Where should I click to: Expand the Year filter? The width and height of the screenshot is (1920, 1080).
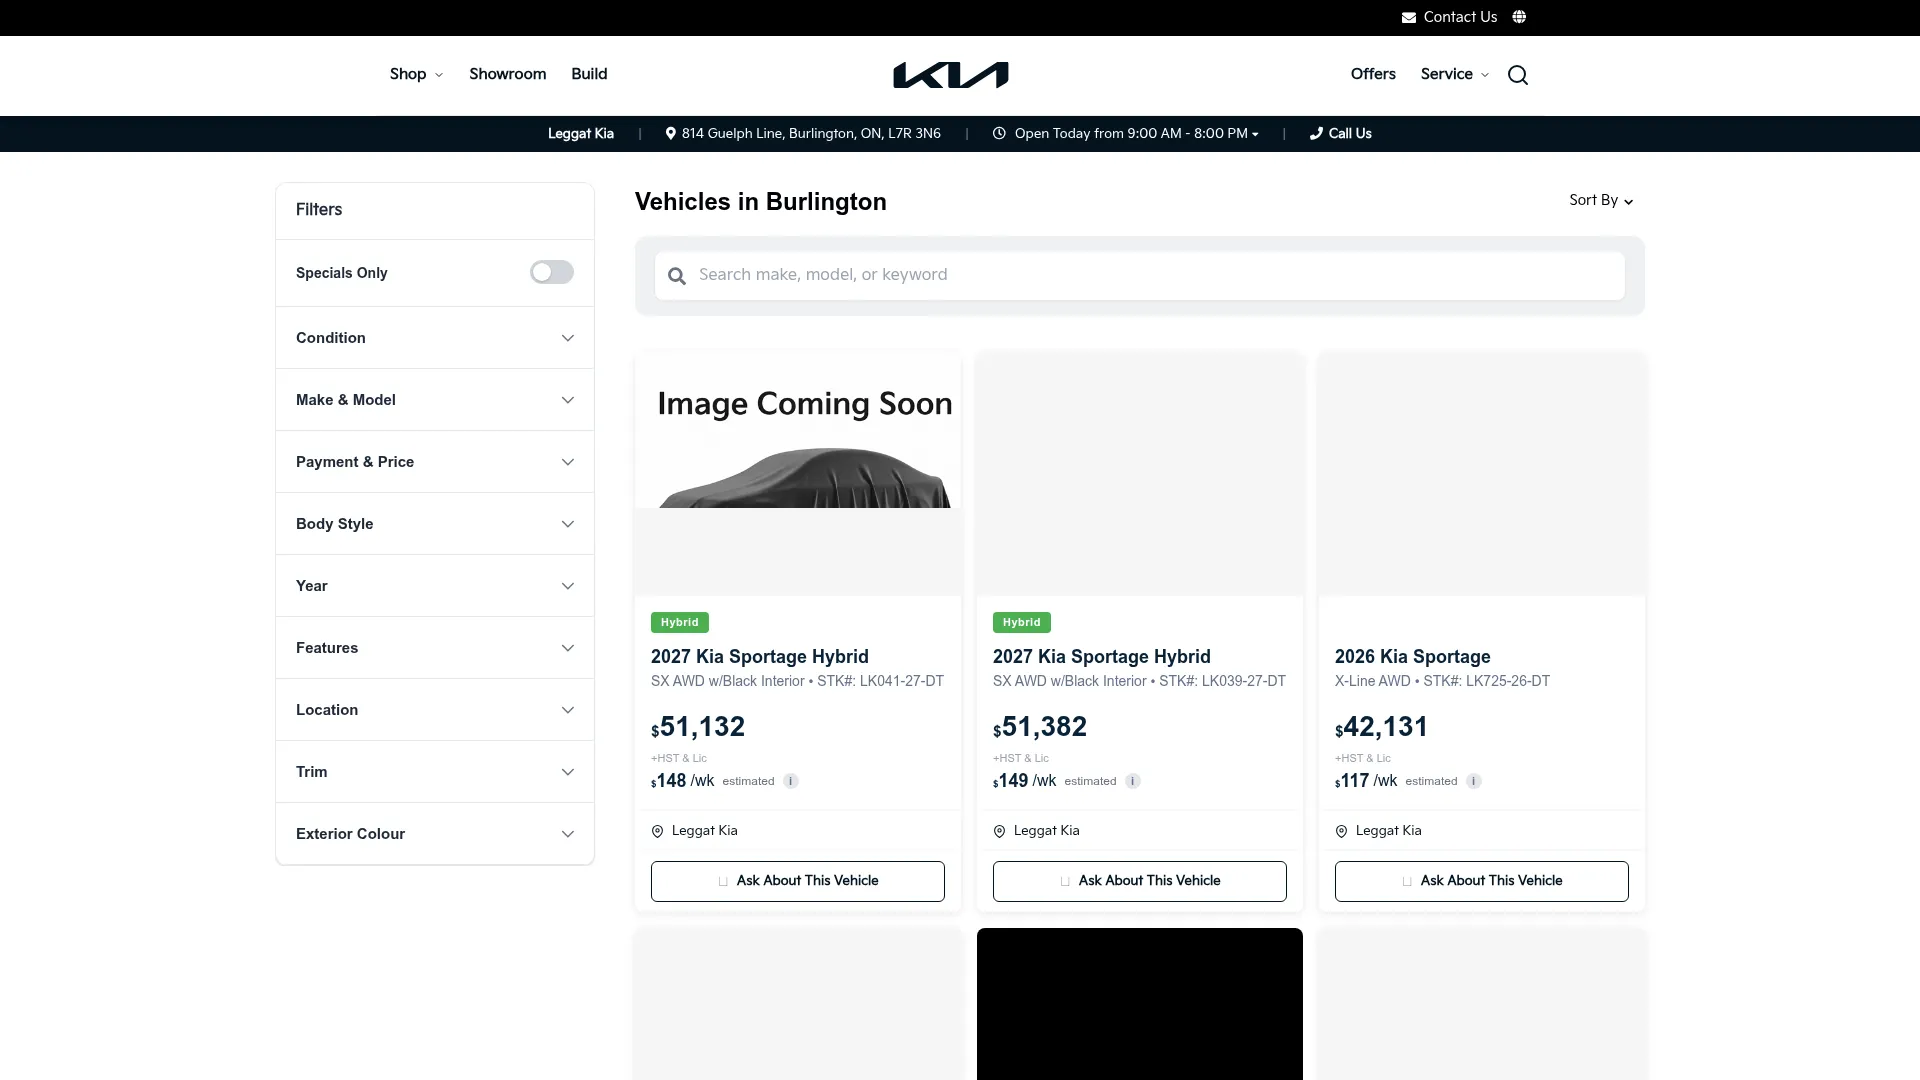pyautogui.click(x=434, y=586)
